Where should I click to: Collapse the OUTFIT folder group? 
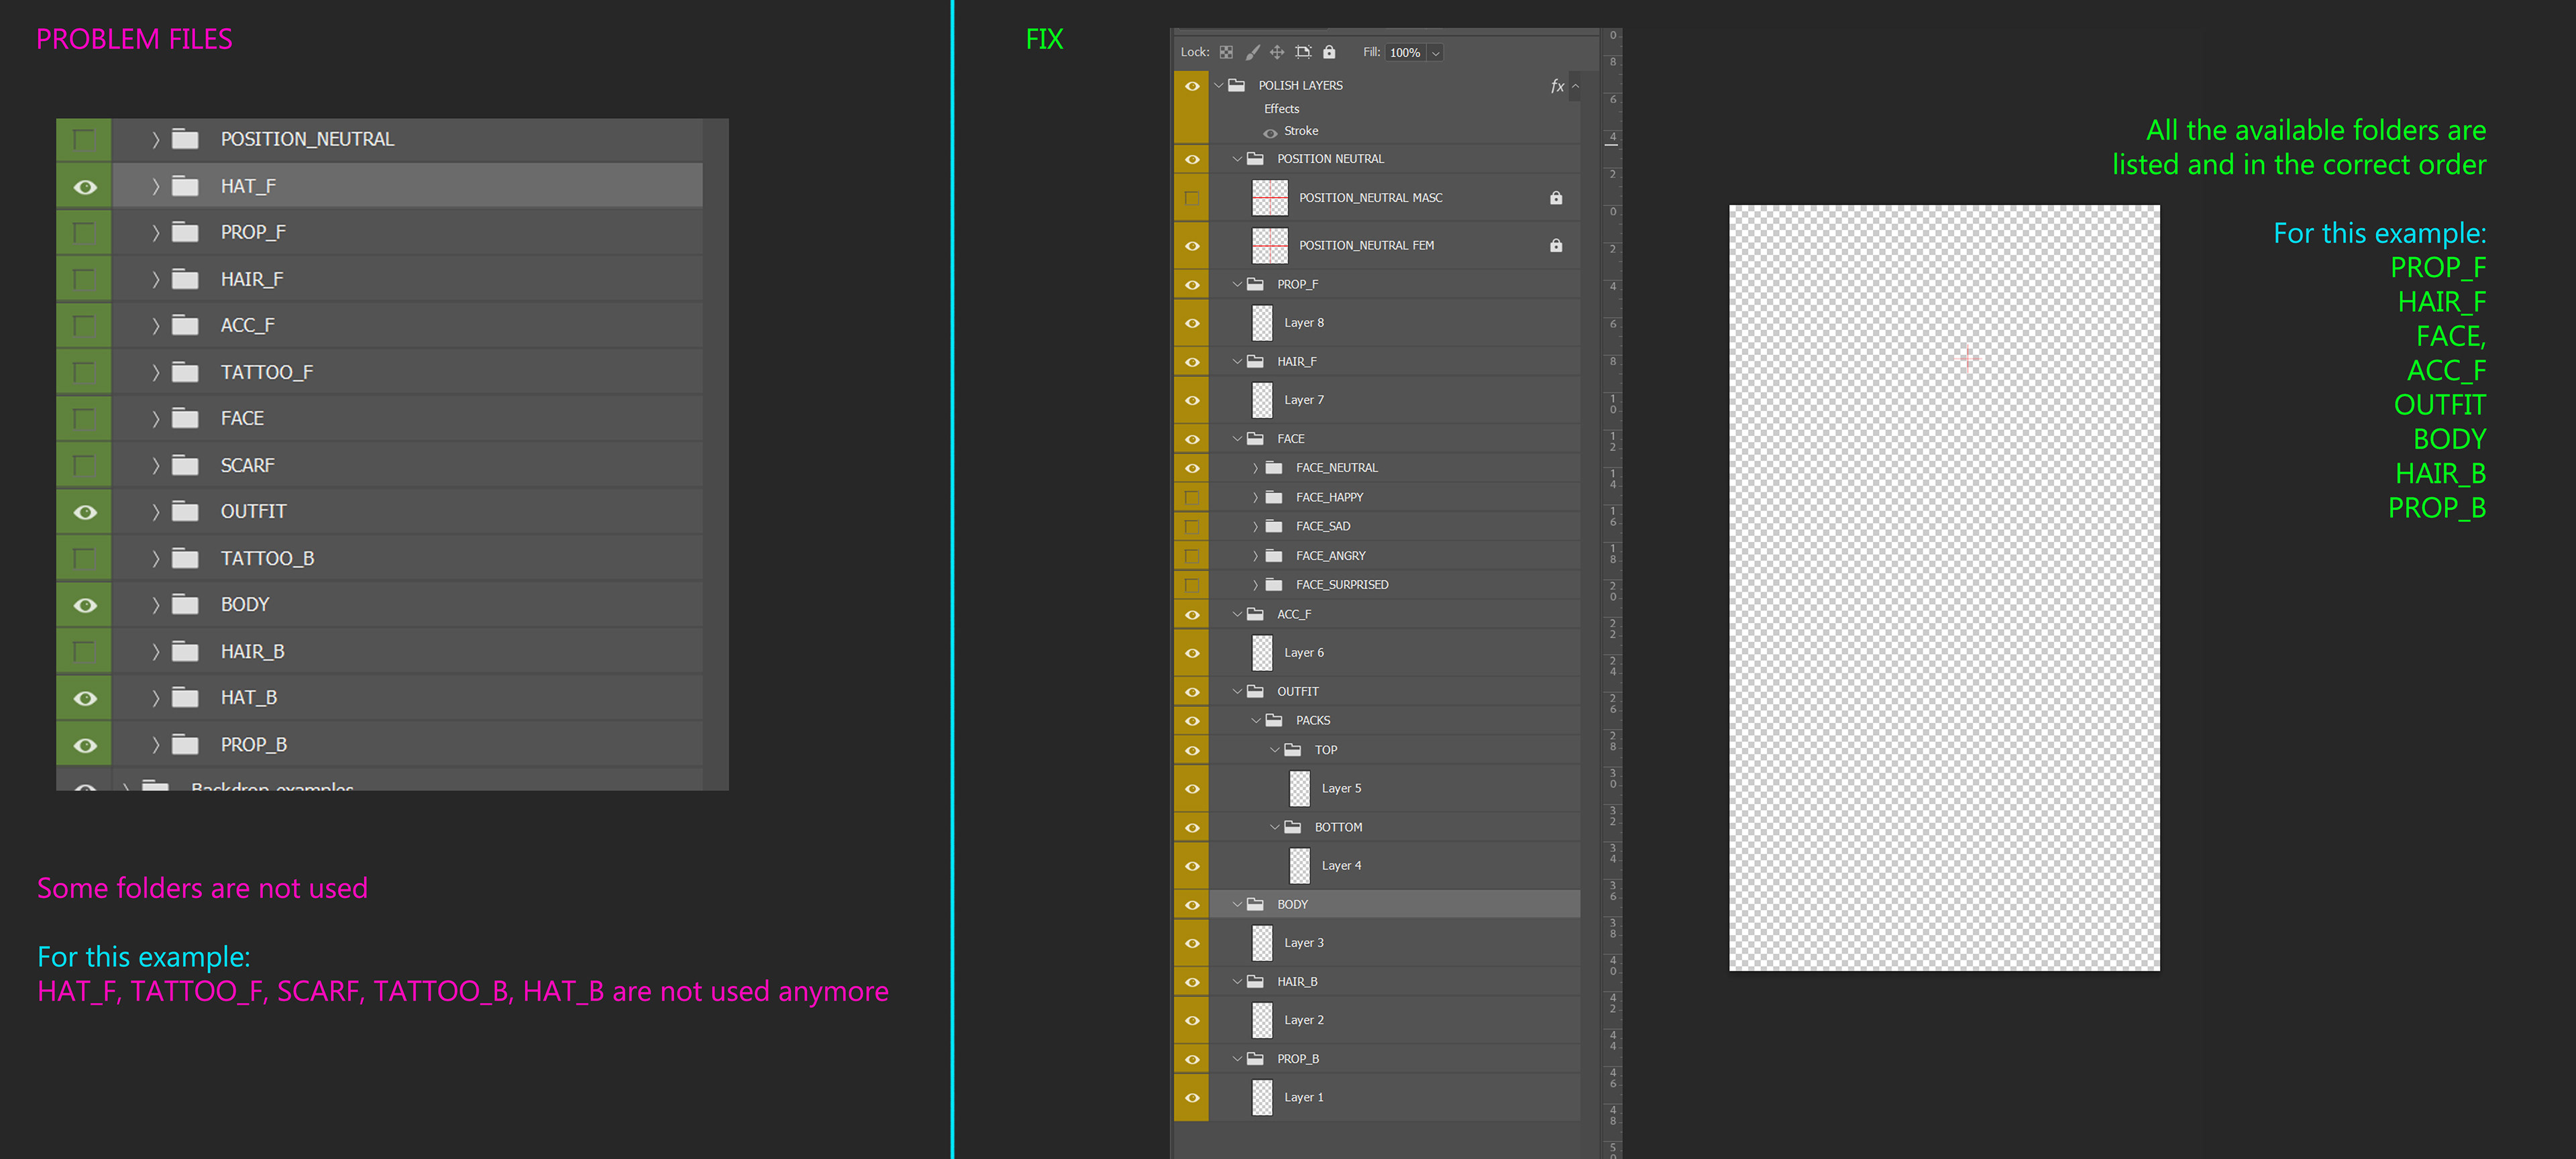(x=1237, y=691)
